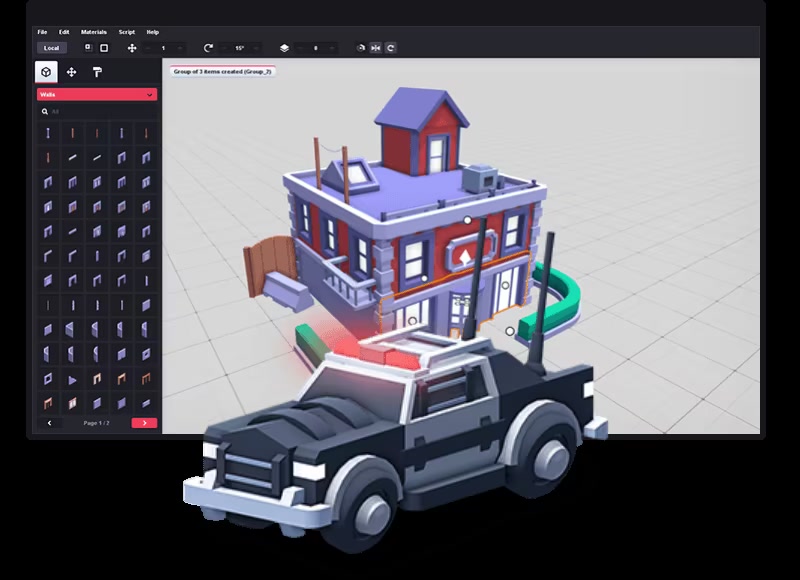This screenshot has width=800, height=580.
Task: Click the layers stack icon in the toolbar
Action: point(284,48)
